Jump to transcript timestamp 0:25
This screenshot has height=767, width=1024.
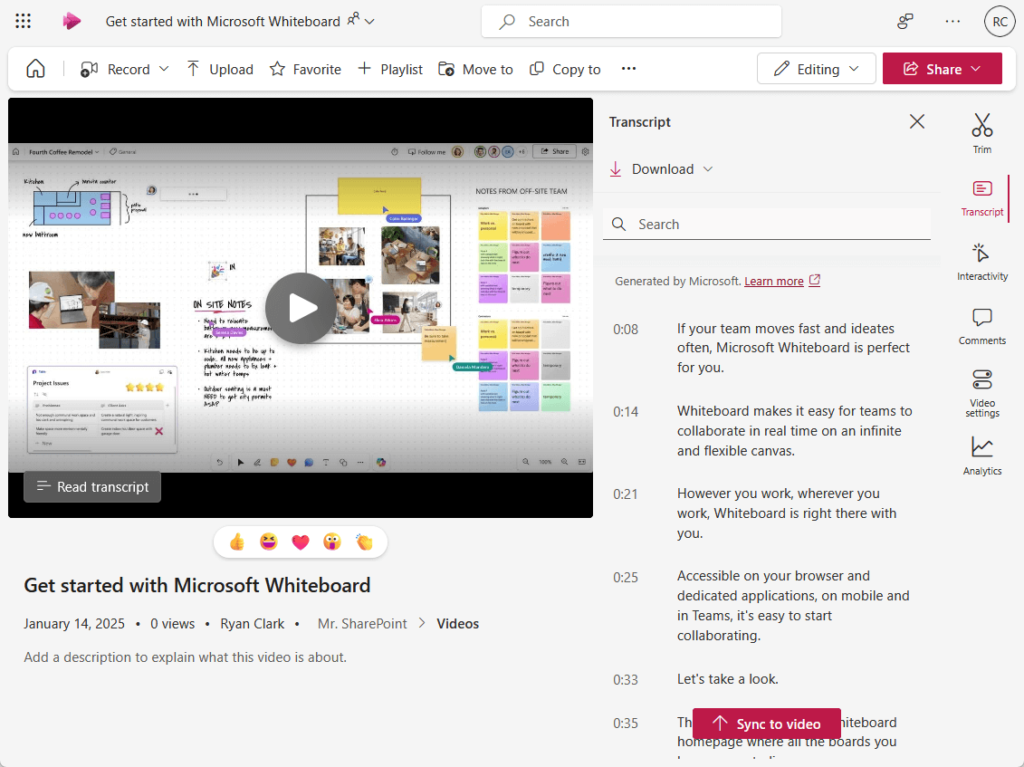(x=625, y=578)
